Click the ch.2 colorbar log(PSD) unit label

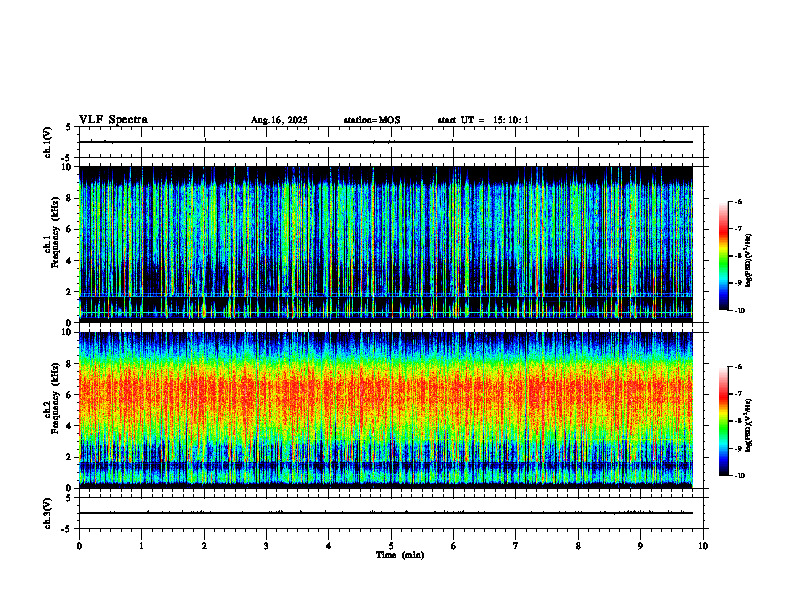point(749,425)
